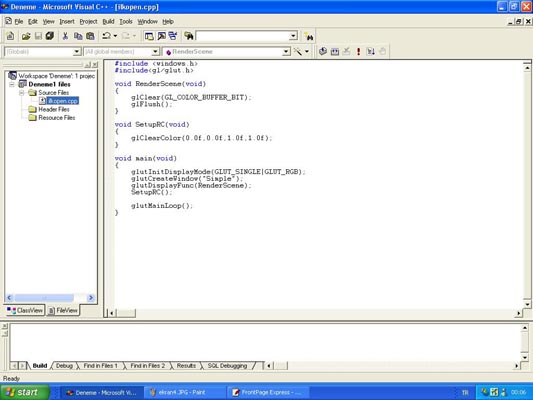Click the Build toolbar icon
The image size is (533, 400).
[335, 51]
